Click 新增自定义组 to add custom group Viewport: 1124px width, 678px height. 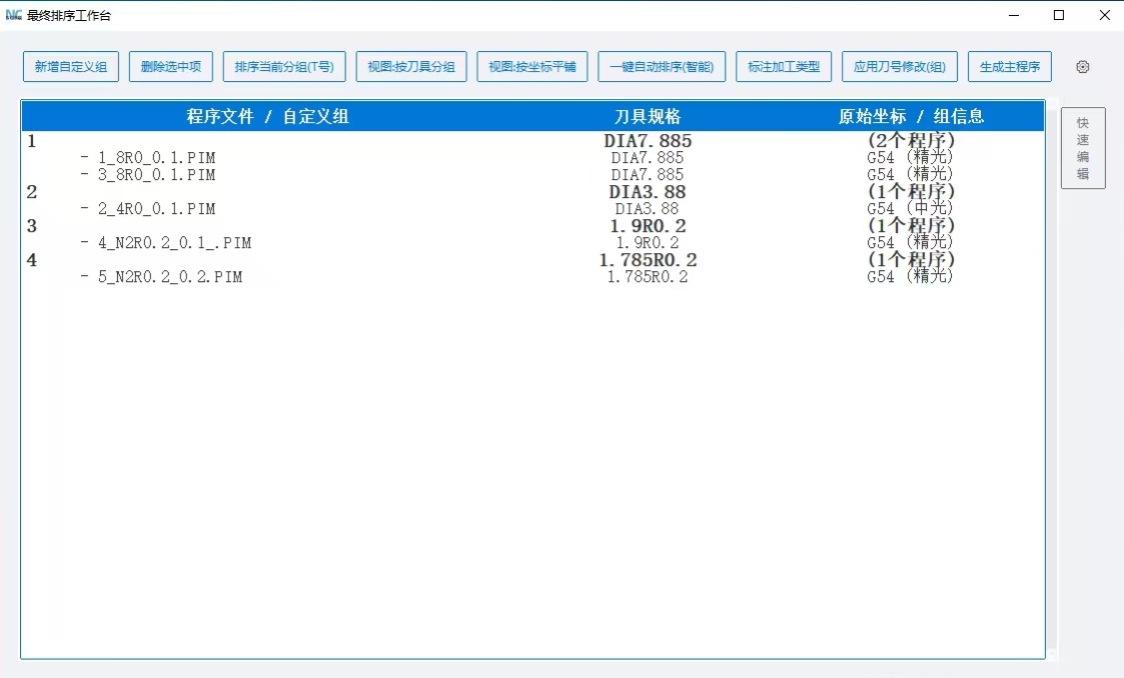70,66
